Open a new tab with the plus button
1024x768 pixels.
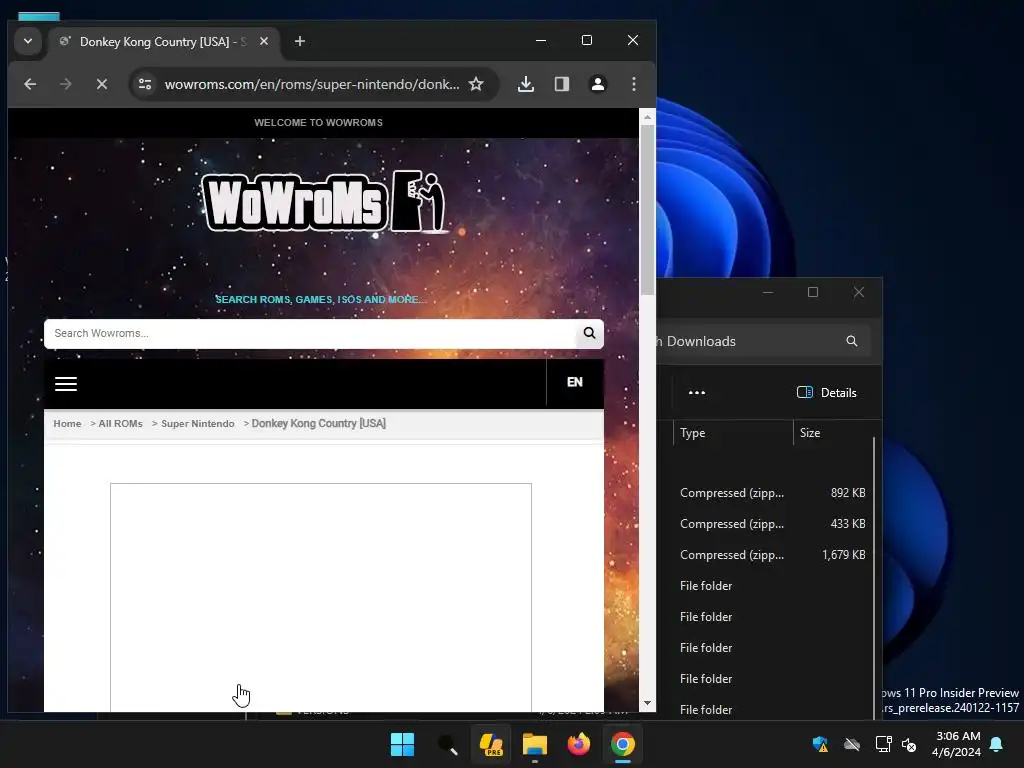tap(300, 41)
